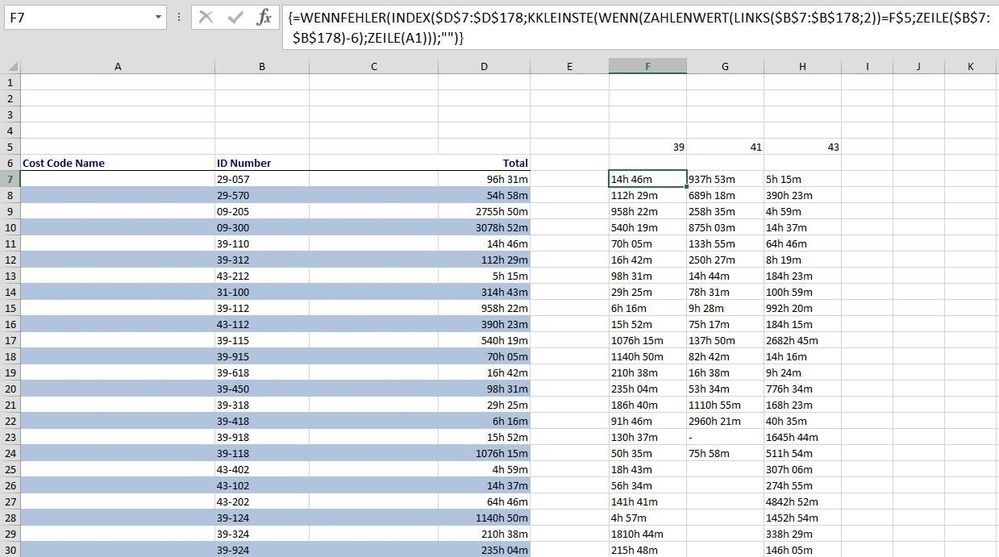Screen dimensions: 999x557
Task: Open the Insert Function fx dialog
Action: (264, 17)
